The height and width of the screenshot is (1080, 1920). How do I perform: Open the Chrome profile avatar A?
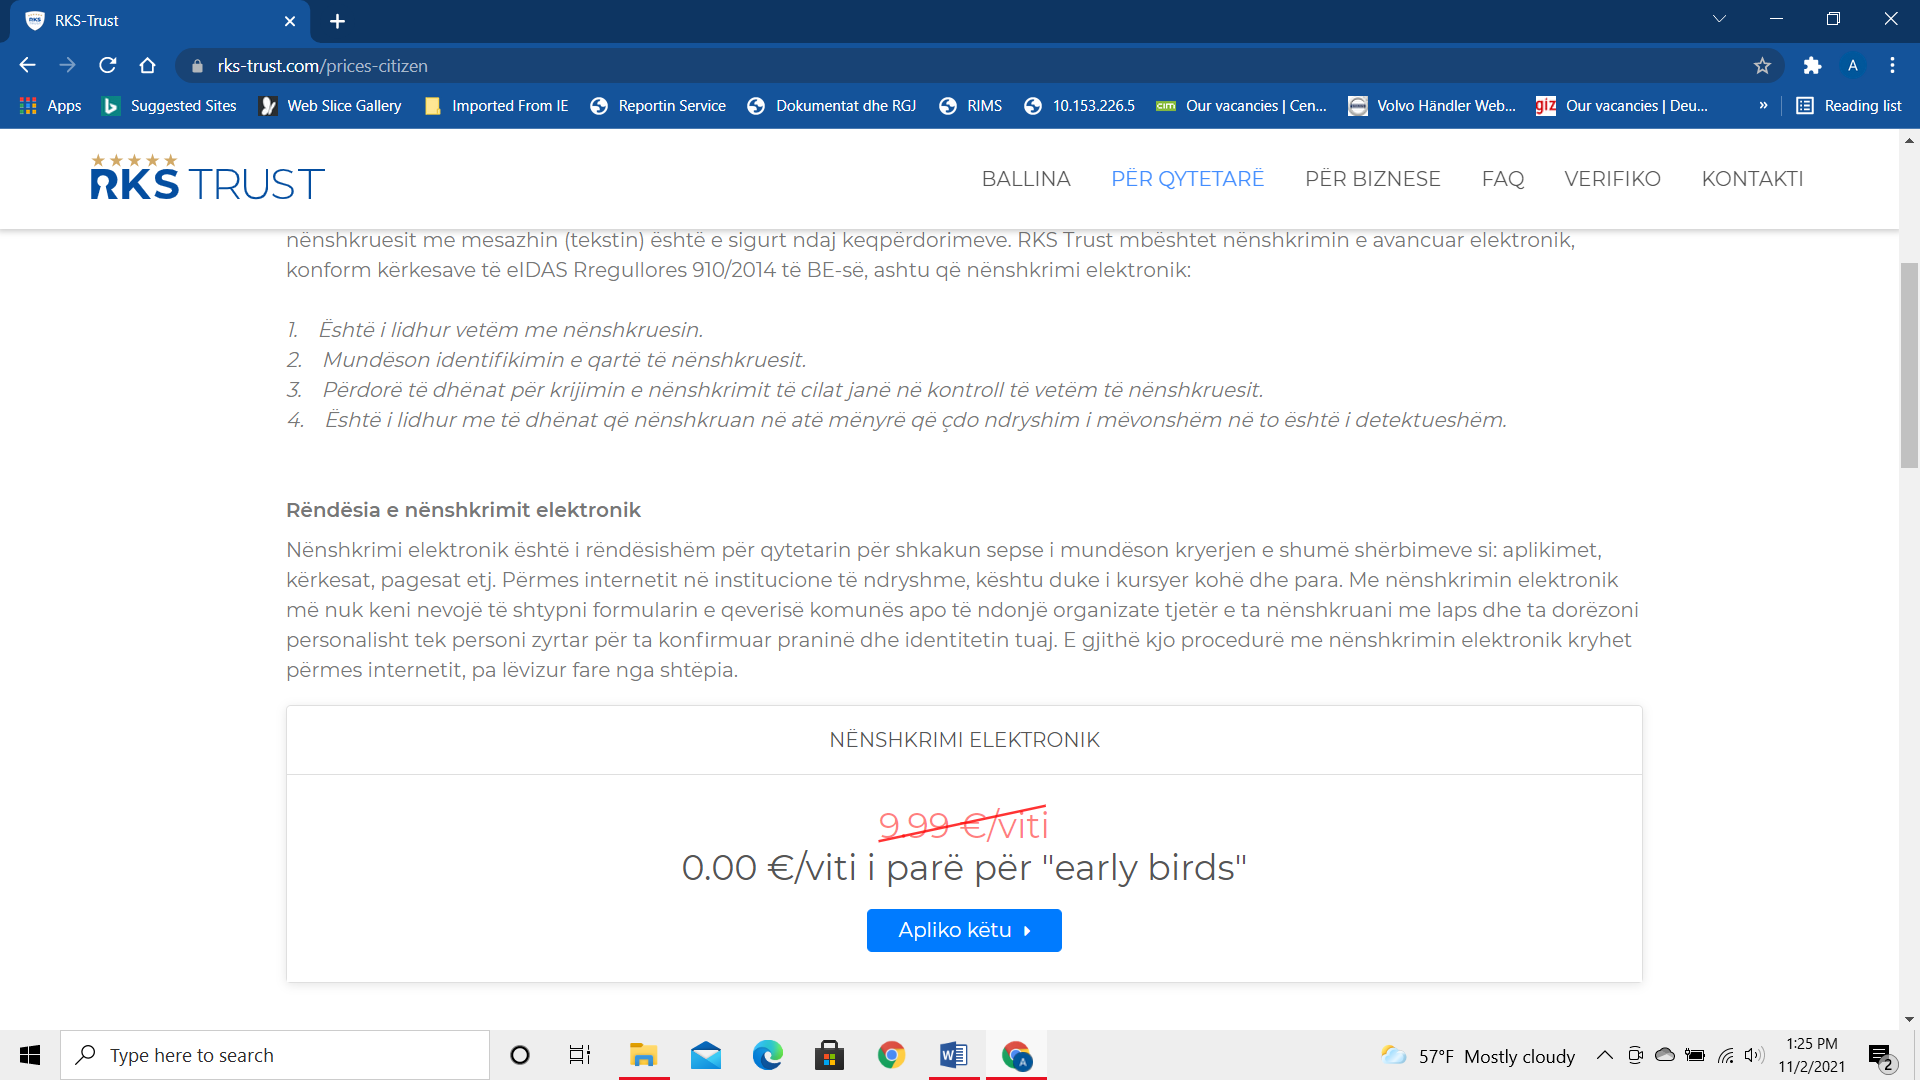(x=1852, y=65)
